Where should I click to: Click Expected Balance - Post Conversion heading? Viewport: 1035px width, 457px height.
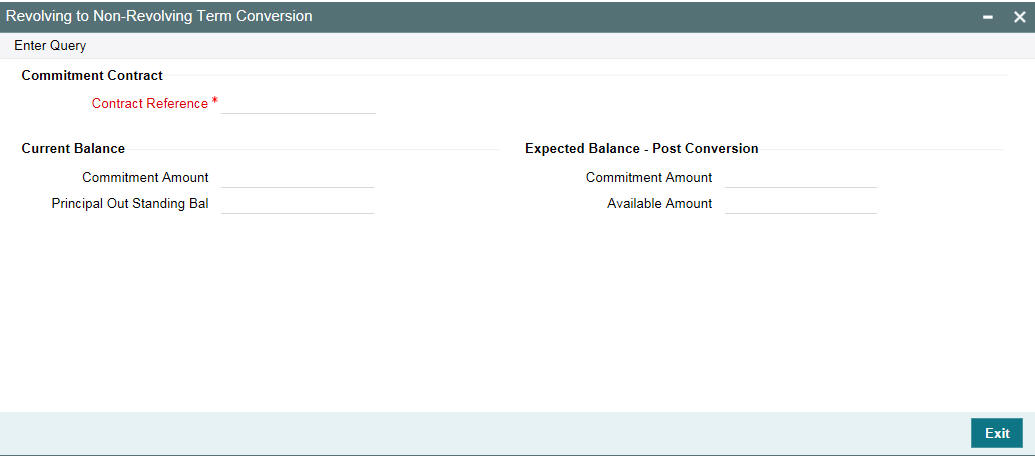(642, 149)
